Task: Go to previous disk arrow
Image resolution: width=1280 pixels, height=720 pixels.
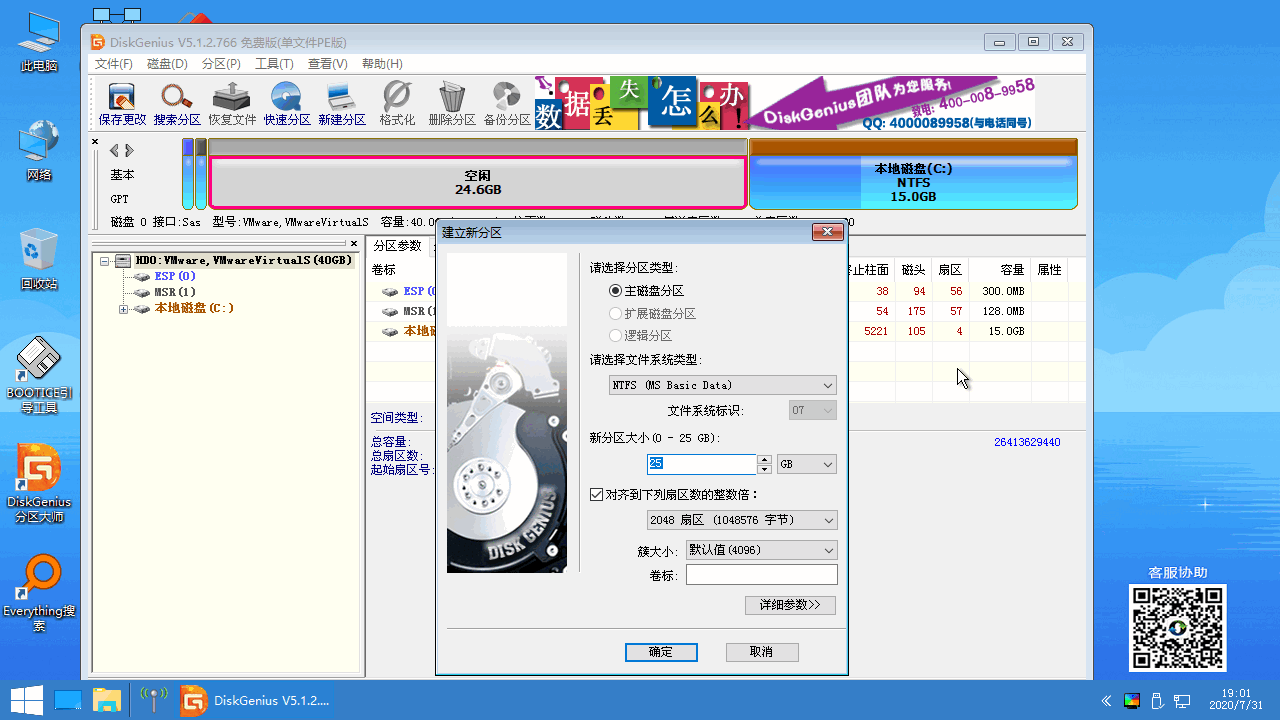Action: coord(114,151)
